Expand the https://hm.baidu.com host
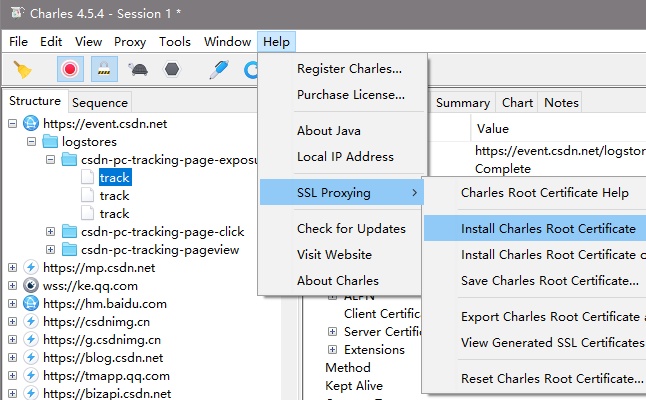The image size is (646, 400). tap(12, 304)
